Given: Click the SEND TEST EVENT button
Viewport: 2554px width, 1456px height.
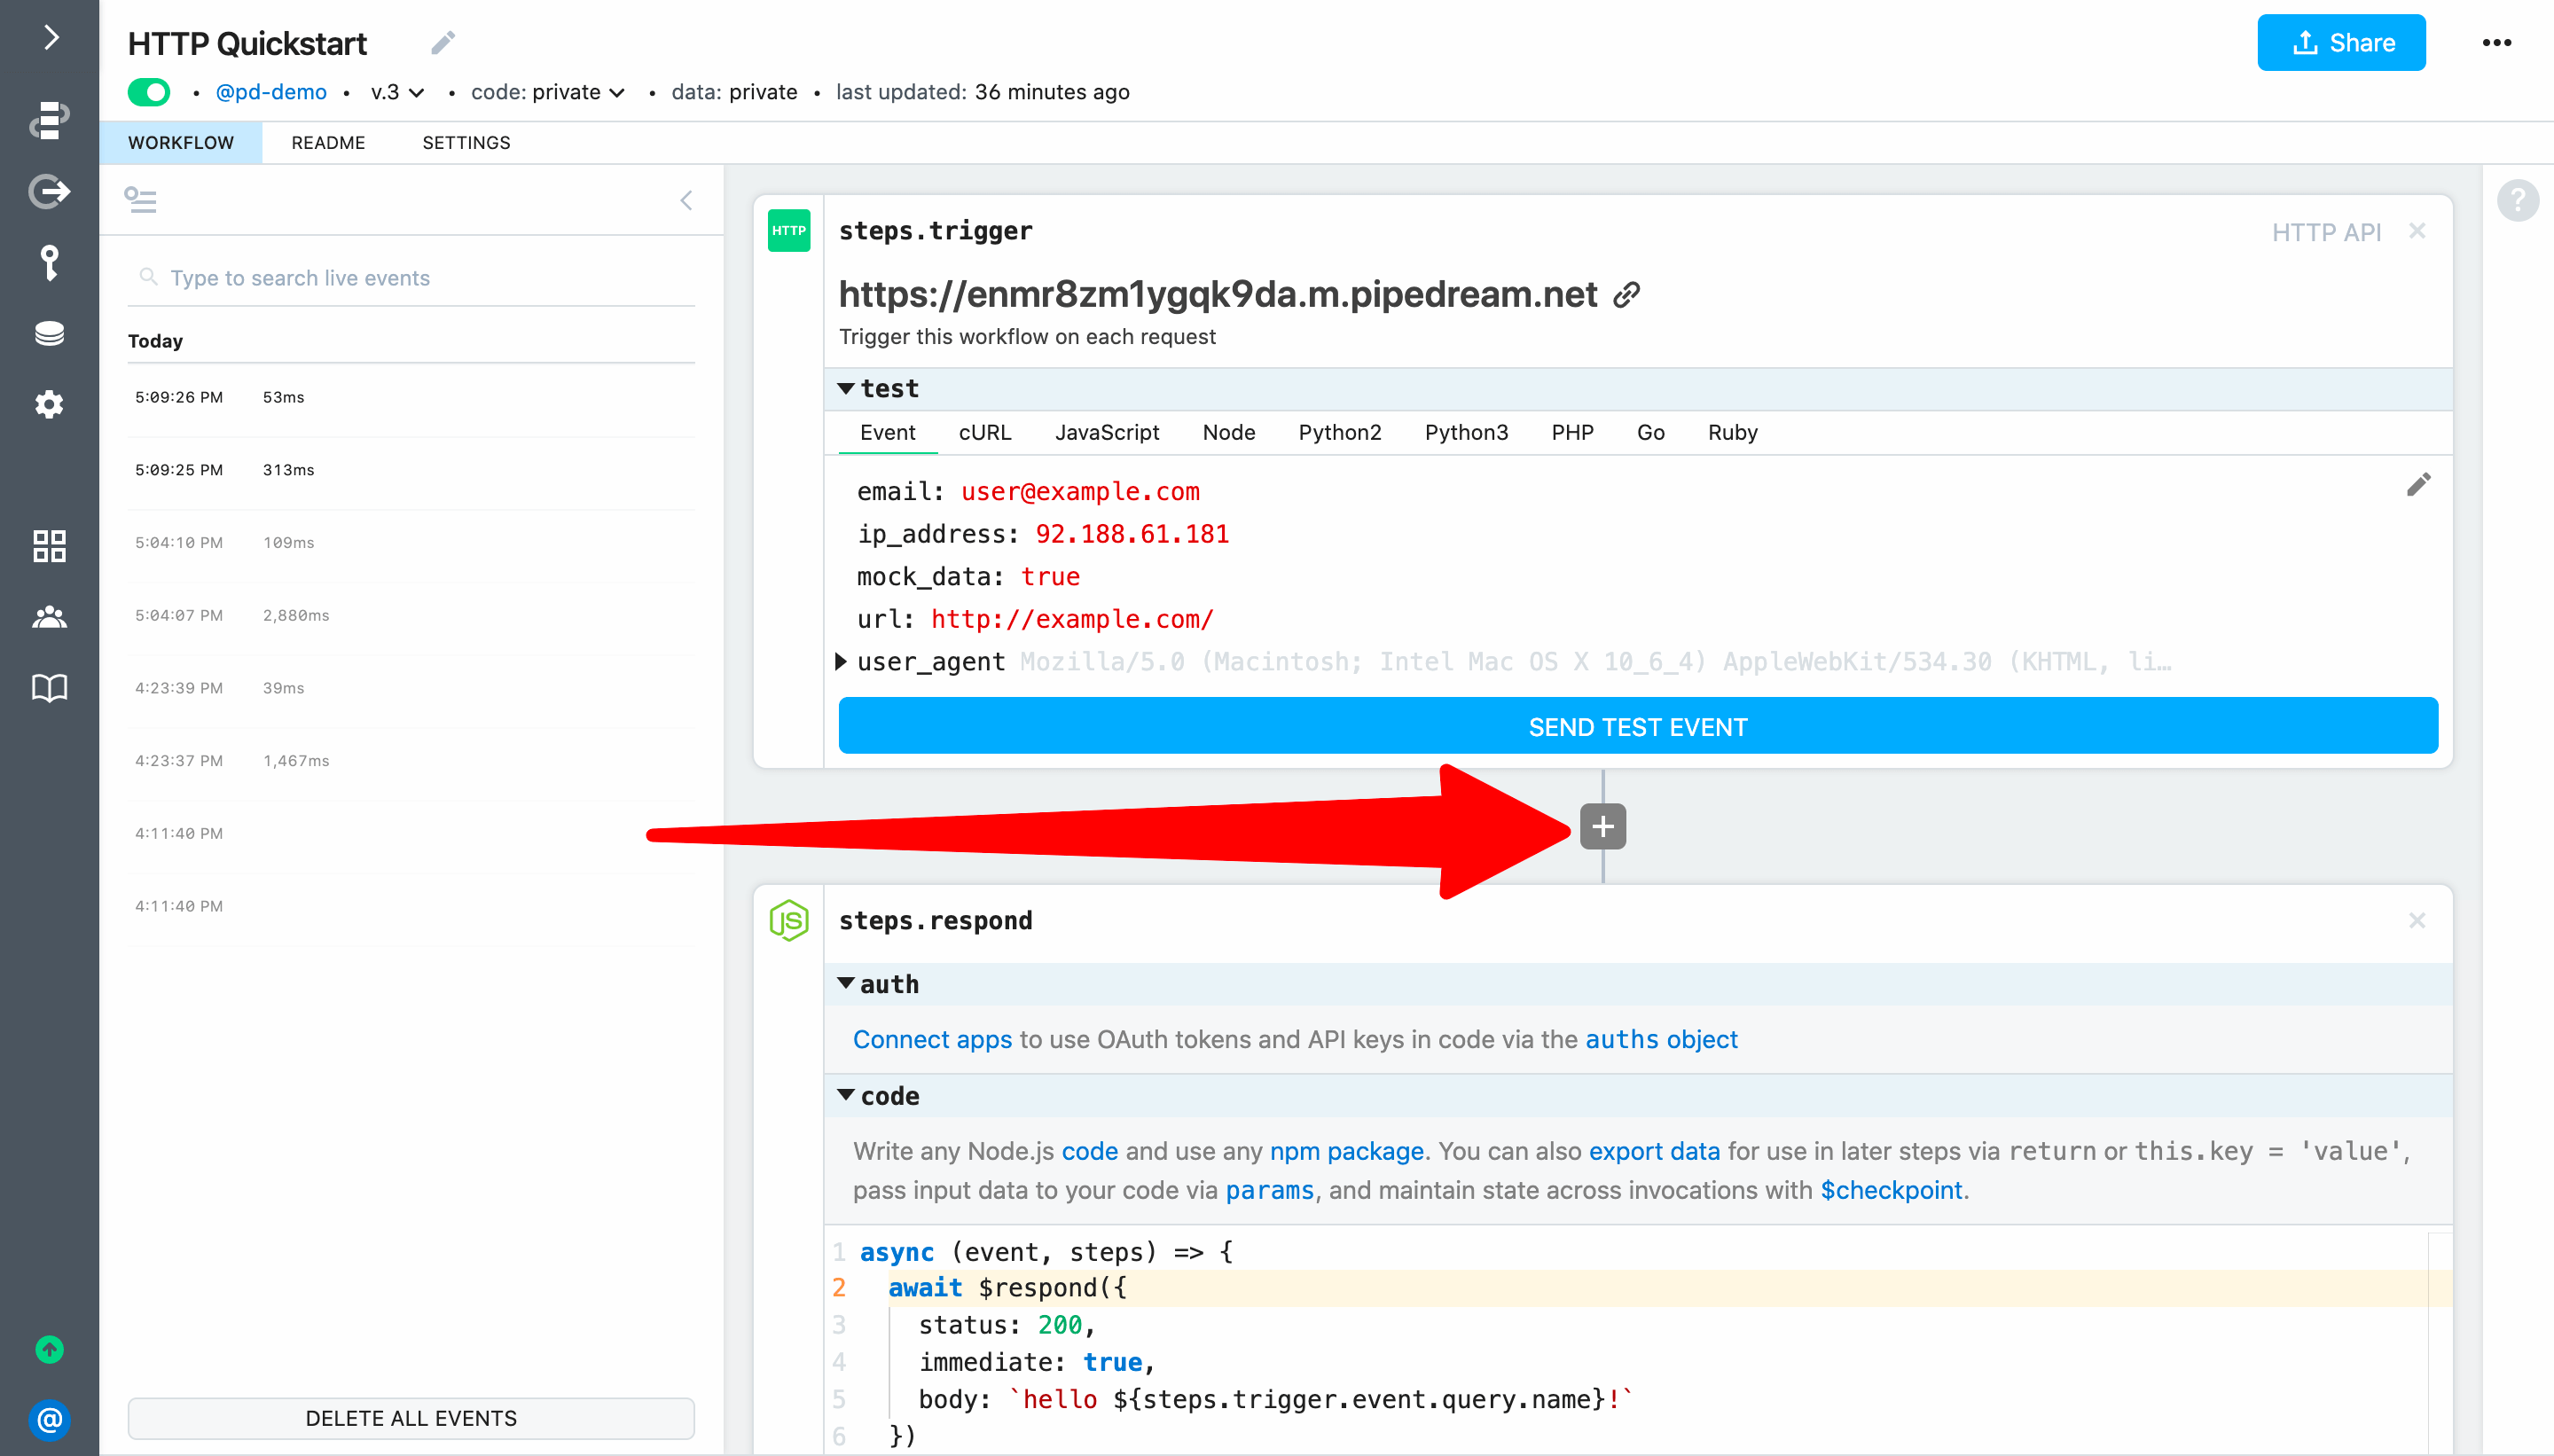Looking at the screenshot, I should pyautogui.click(x=1638, y=724).
